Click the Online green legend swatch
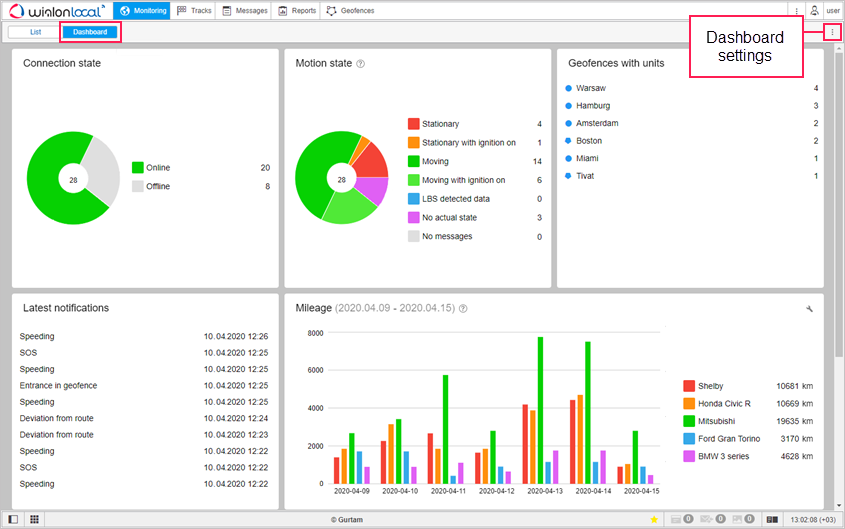The image size is (845, 529). pos(138,168)
